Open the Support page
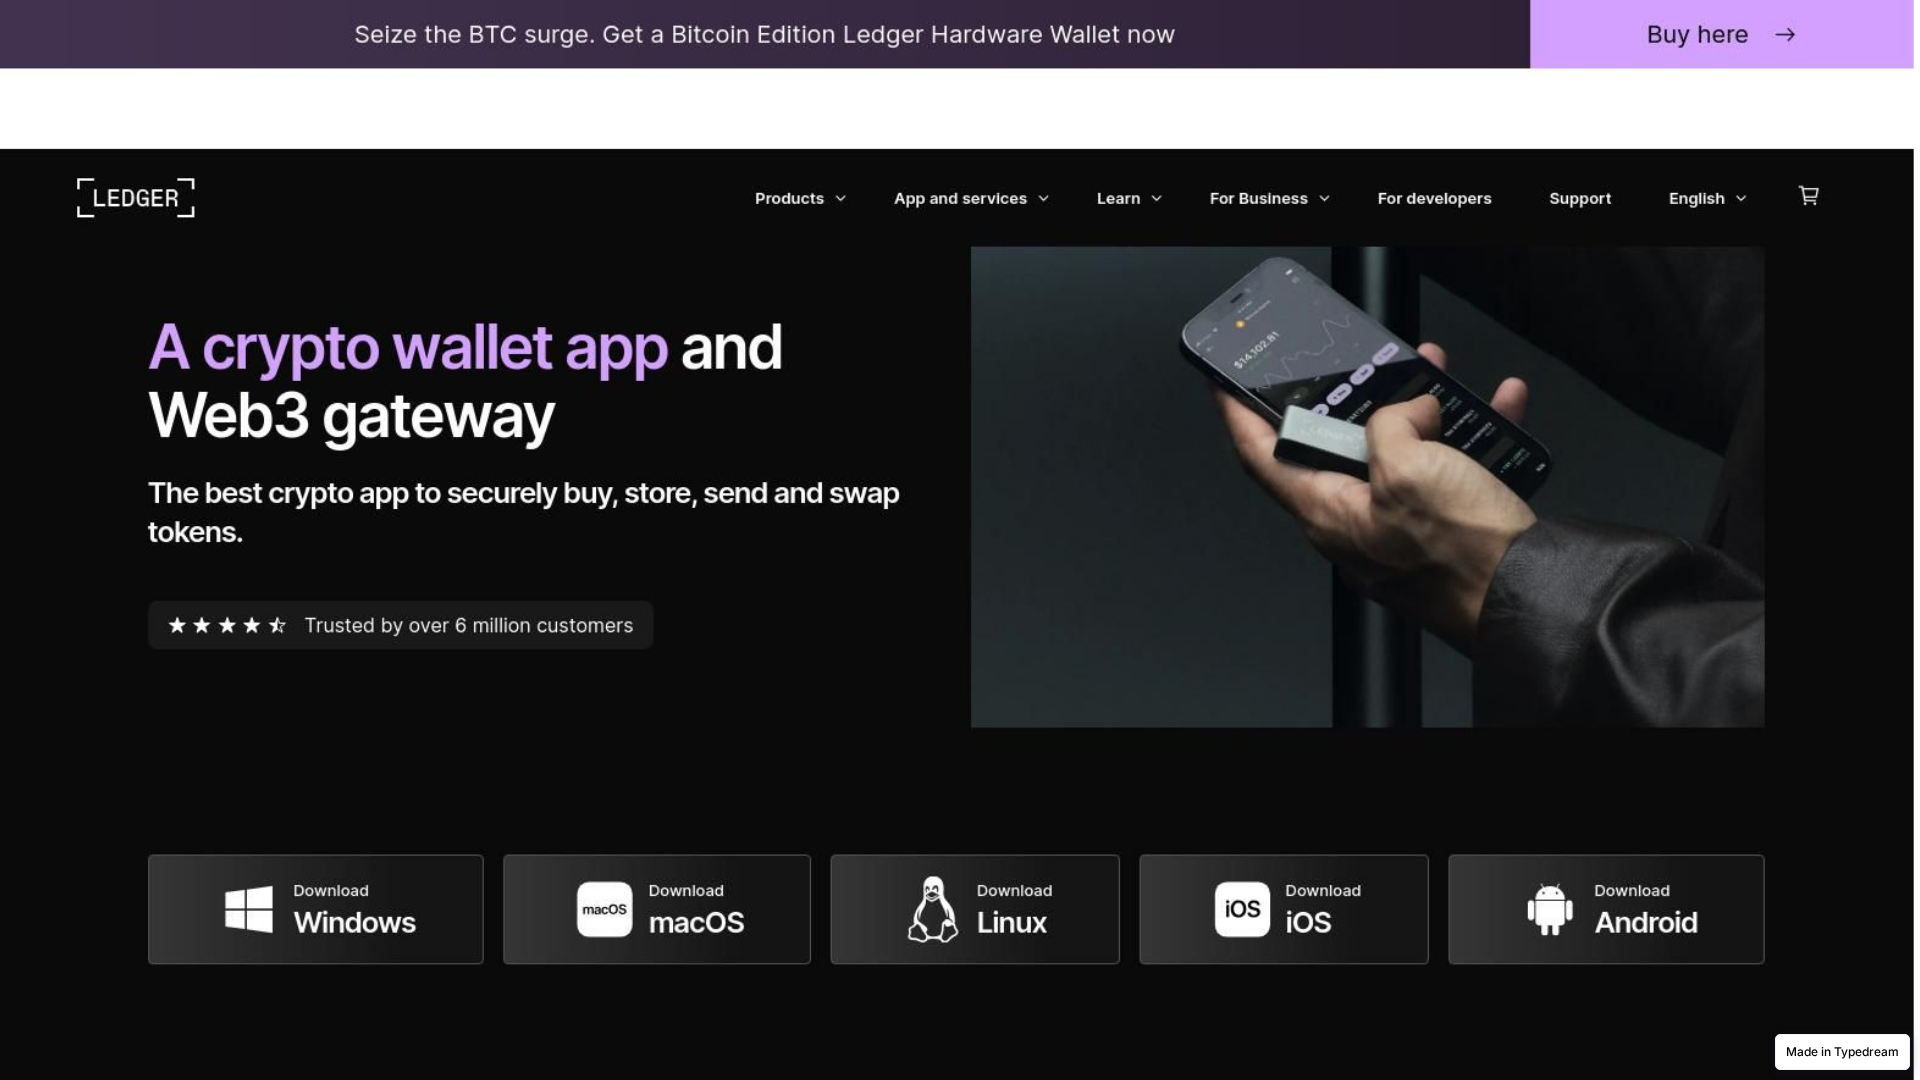Image resolution: width=1920 pixels, height=1080 pixels. (x=1580, y=199)
